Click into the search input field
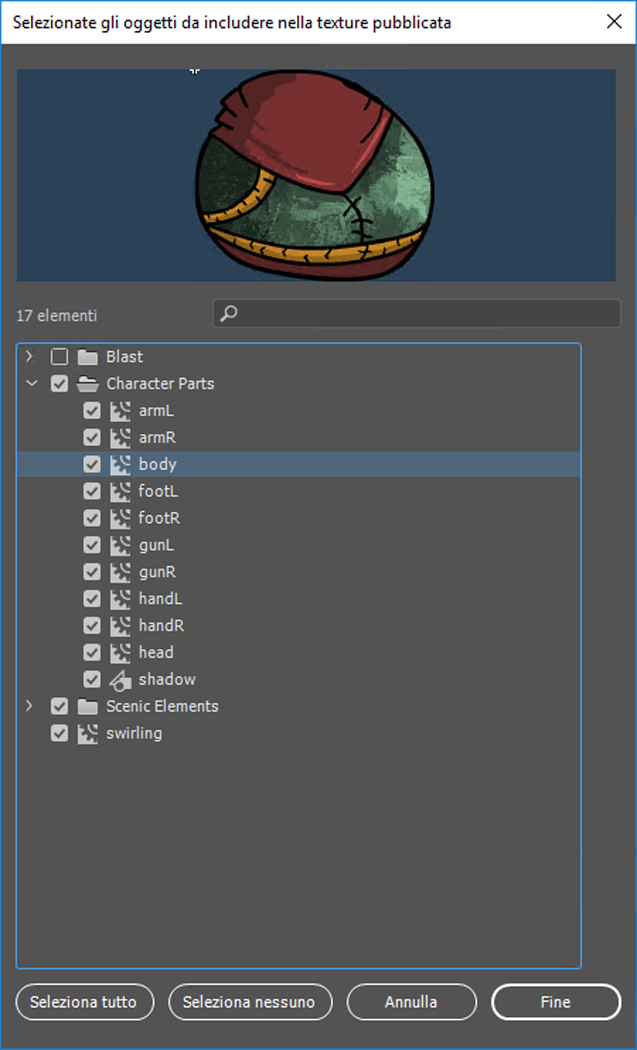Image resolution: width=637 pixels, height=1050 pixels. click(x=417, y=313)
